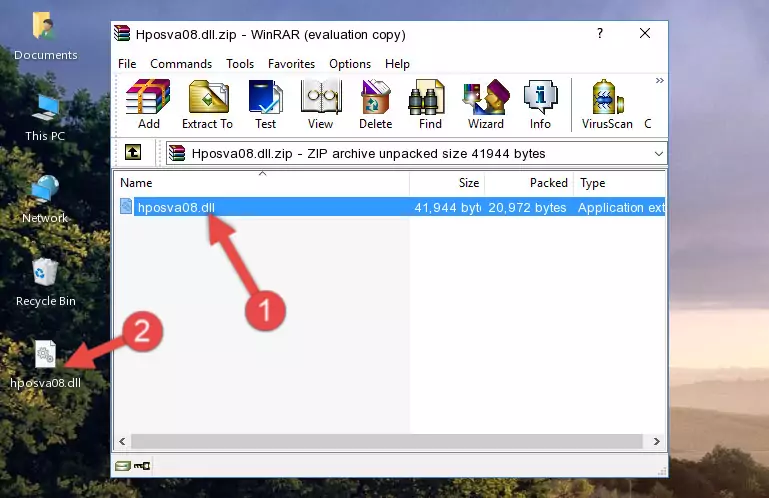The height and width of the screenshot is (498, 769).
Task: Select the Documents desktop icon
Action: pos(45,37)
